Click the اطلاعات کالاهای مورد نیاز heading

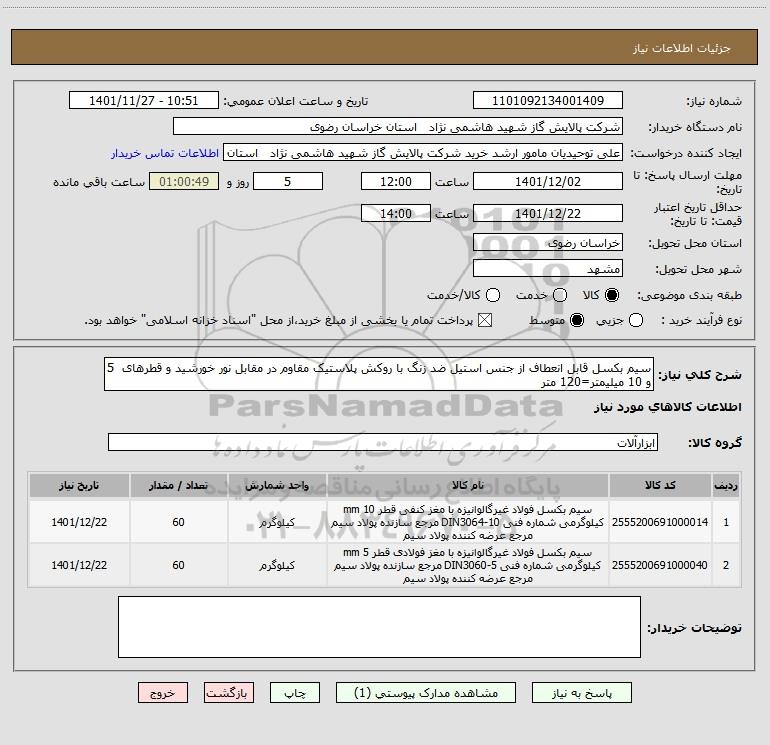coord(667,407)
